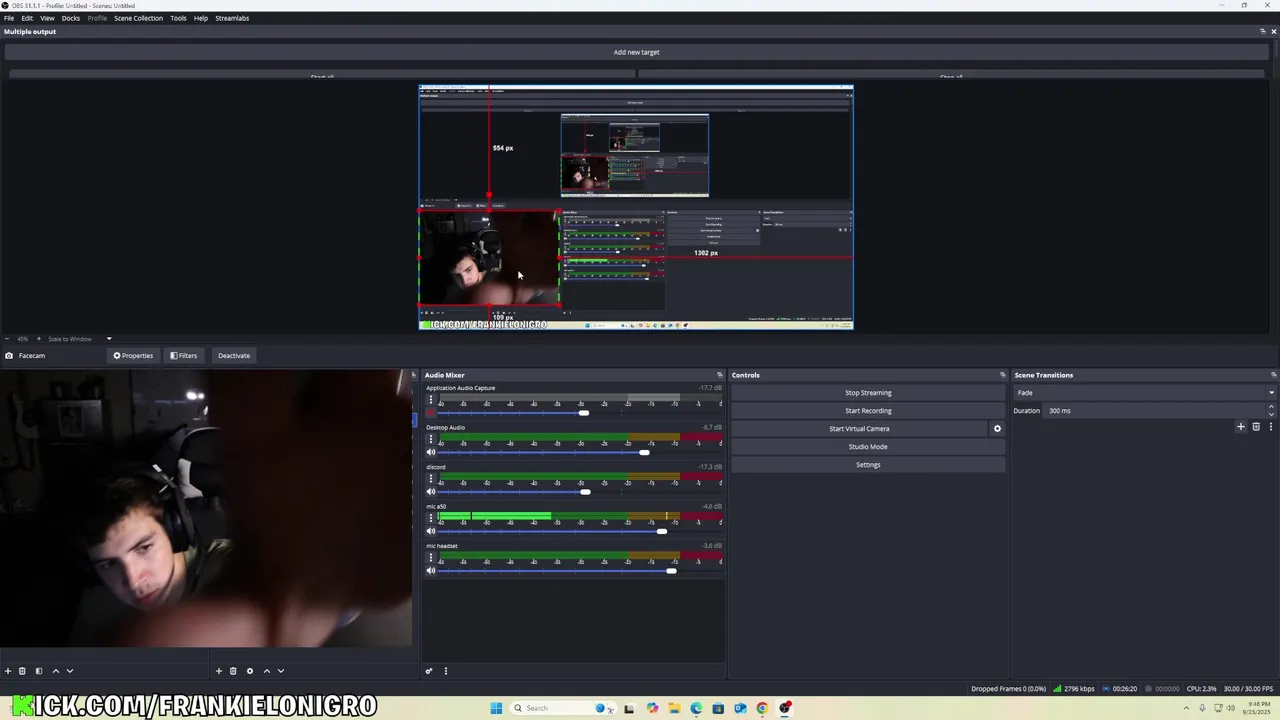Move source up with arrow icon
Screen dimensions: 1280x720
pos(267,671)
